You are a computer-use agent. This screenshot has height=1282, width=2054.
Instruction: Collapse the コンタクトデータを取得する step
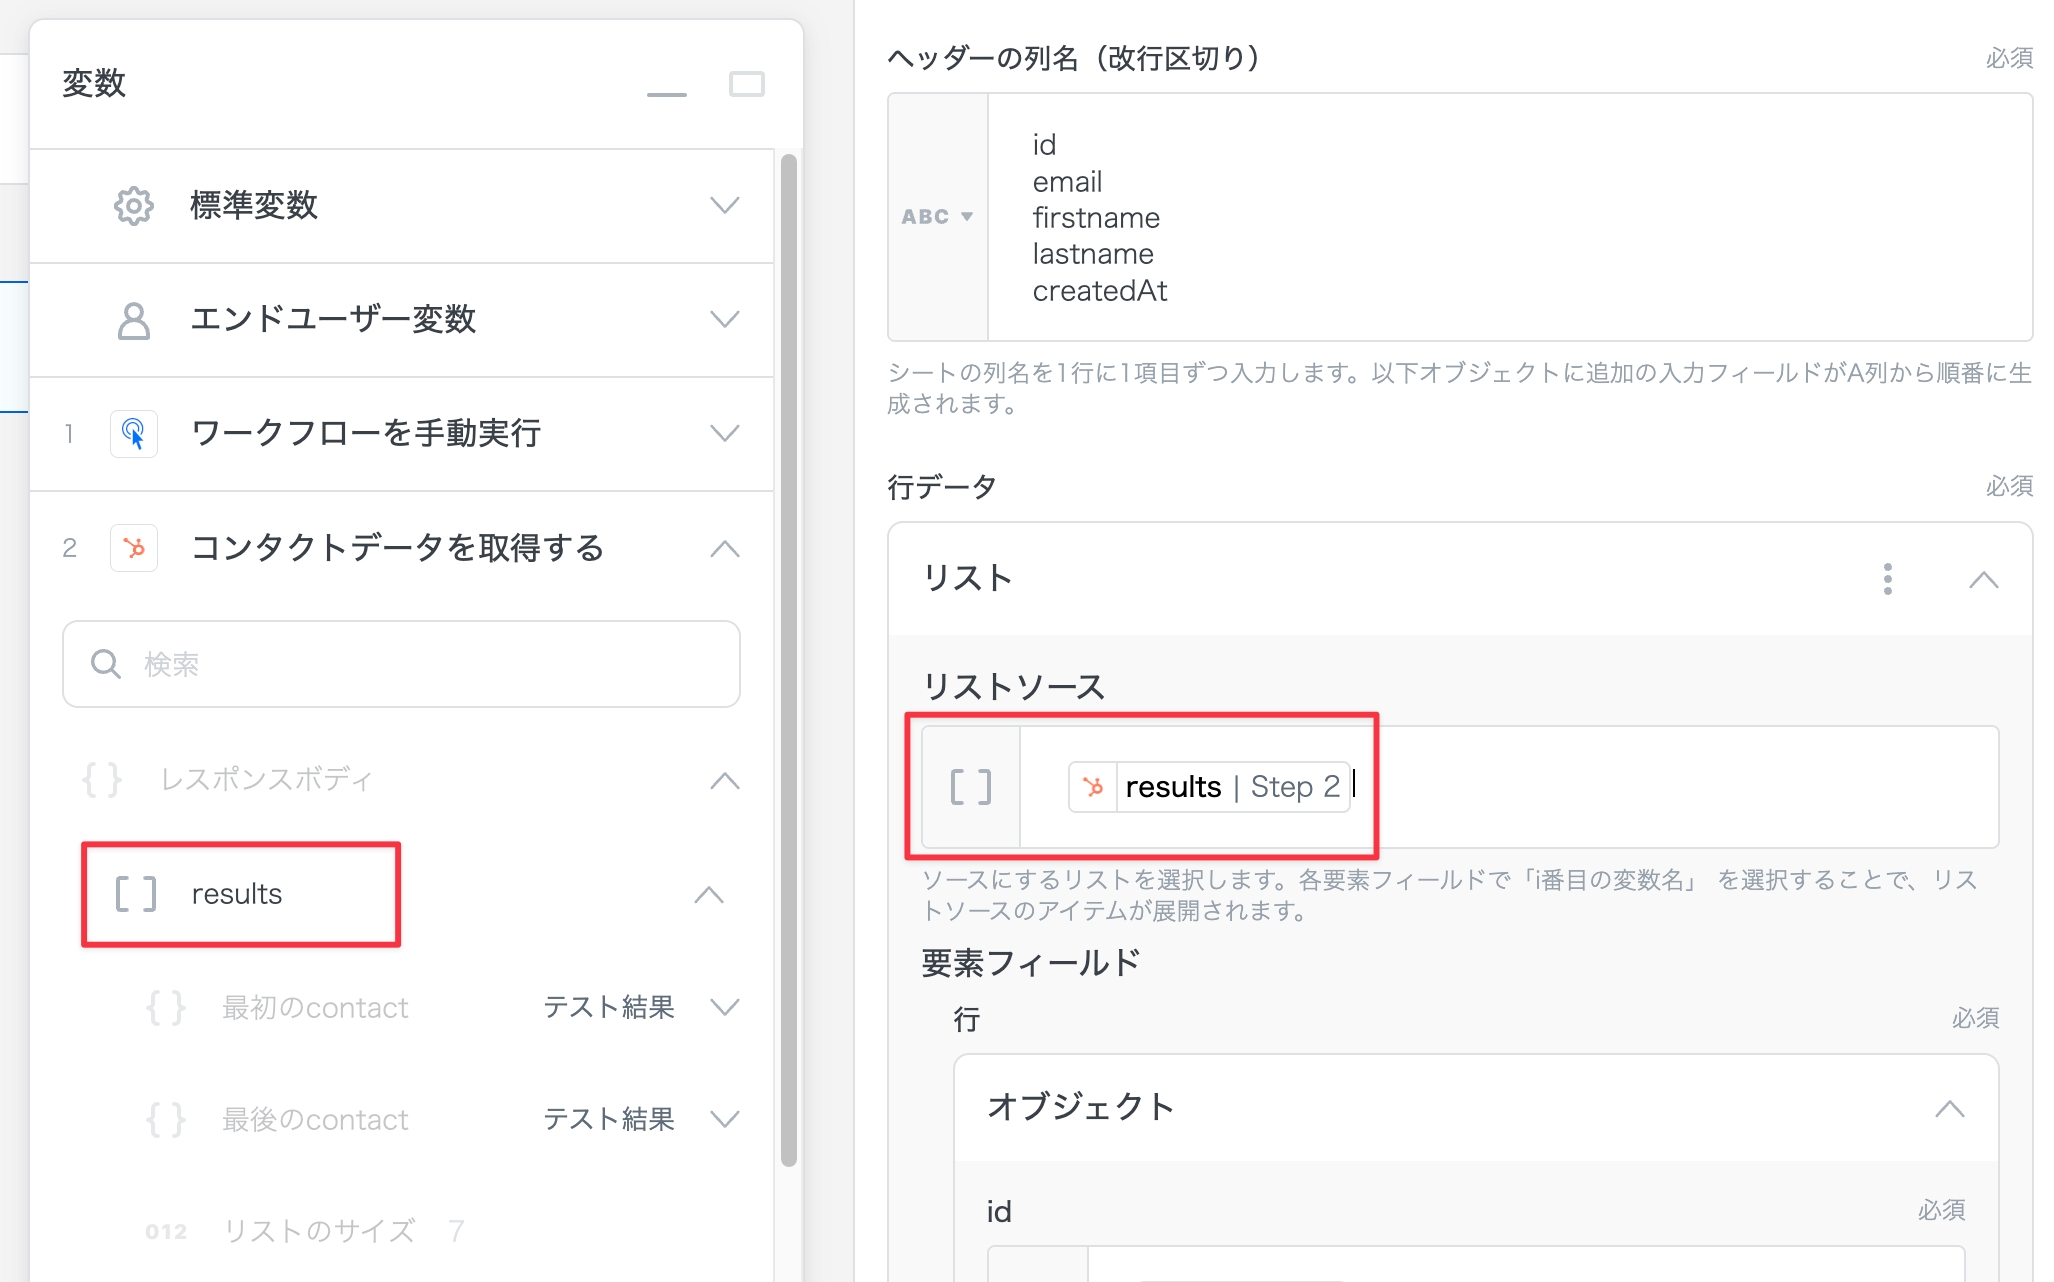(724, 548)
